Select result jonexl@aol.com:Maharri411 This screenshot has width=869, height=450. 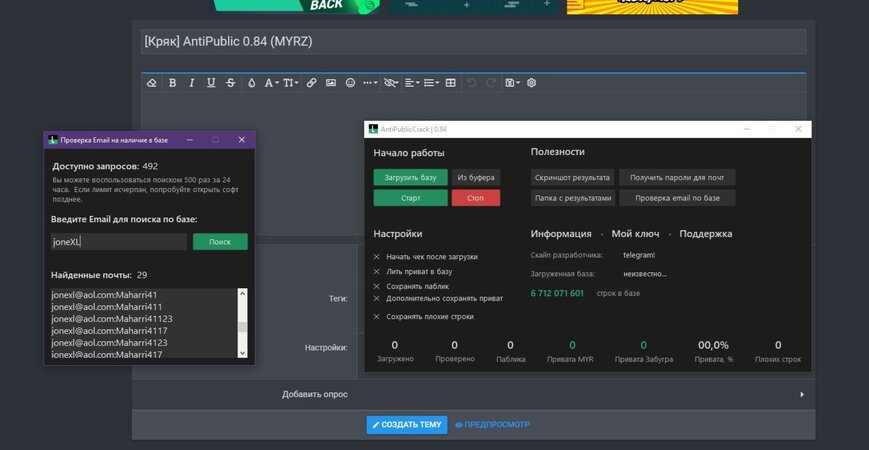106,306
